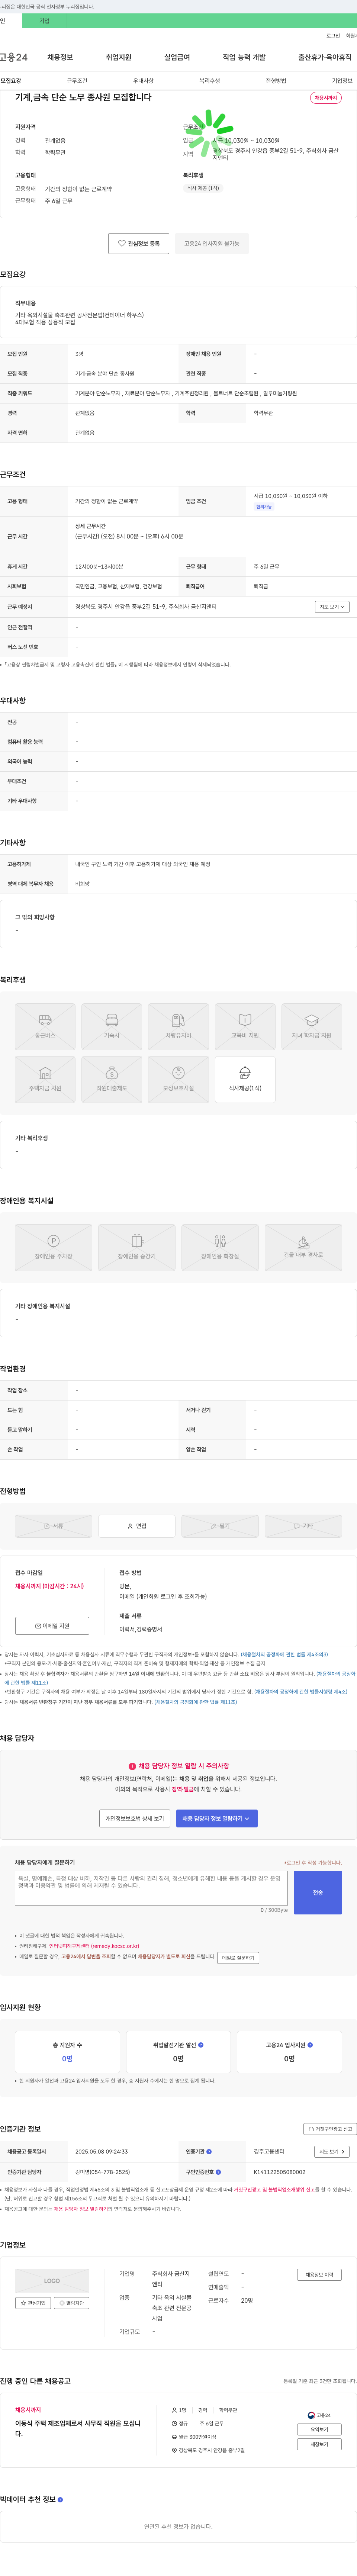
Task: Switch to the 기업 top tab
Action: point(44,20)
